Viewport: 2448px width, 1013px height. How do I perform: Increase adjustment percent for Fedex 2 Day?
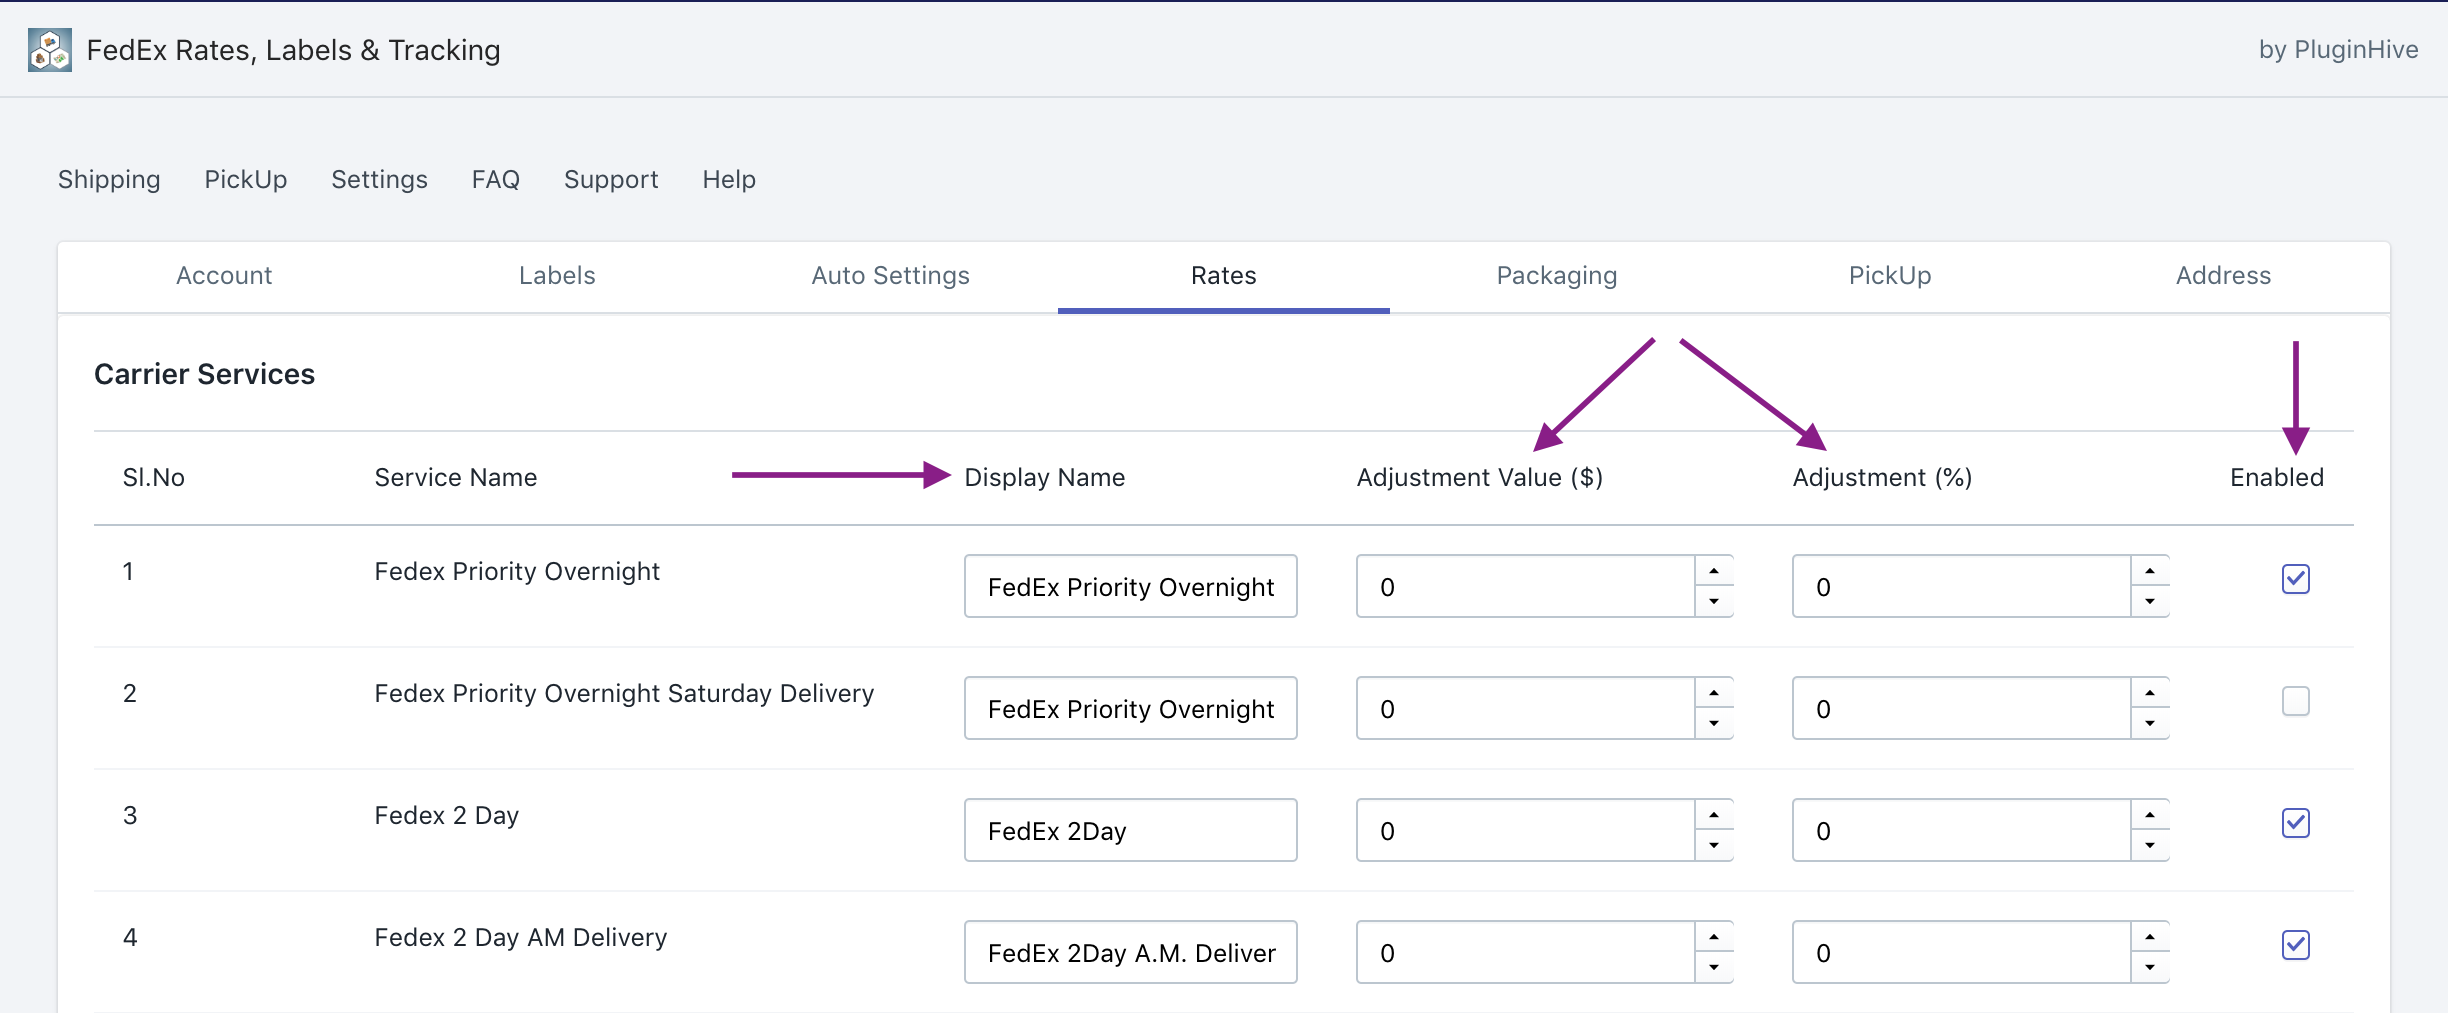pyautogui.click(x=2150, y=815)
